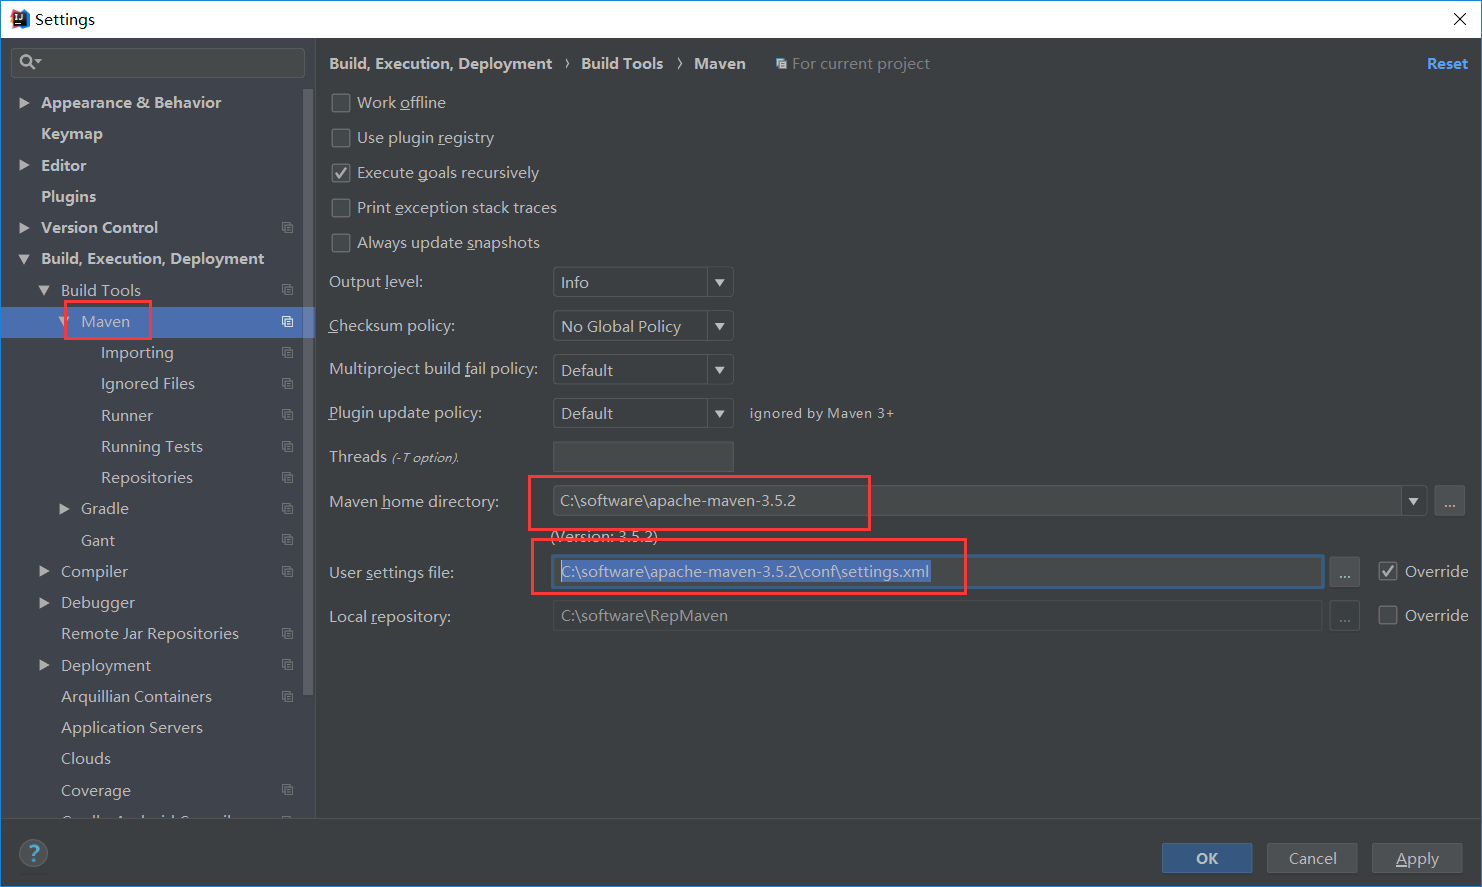
Task: Click the IntelliJ logo in title bar
Action: (x=19, y=19)
